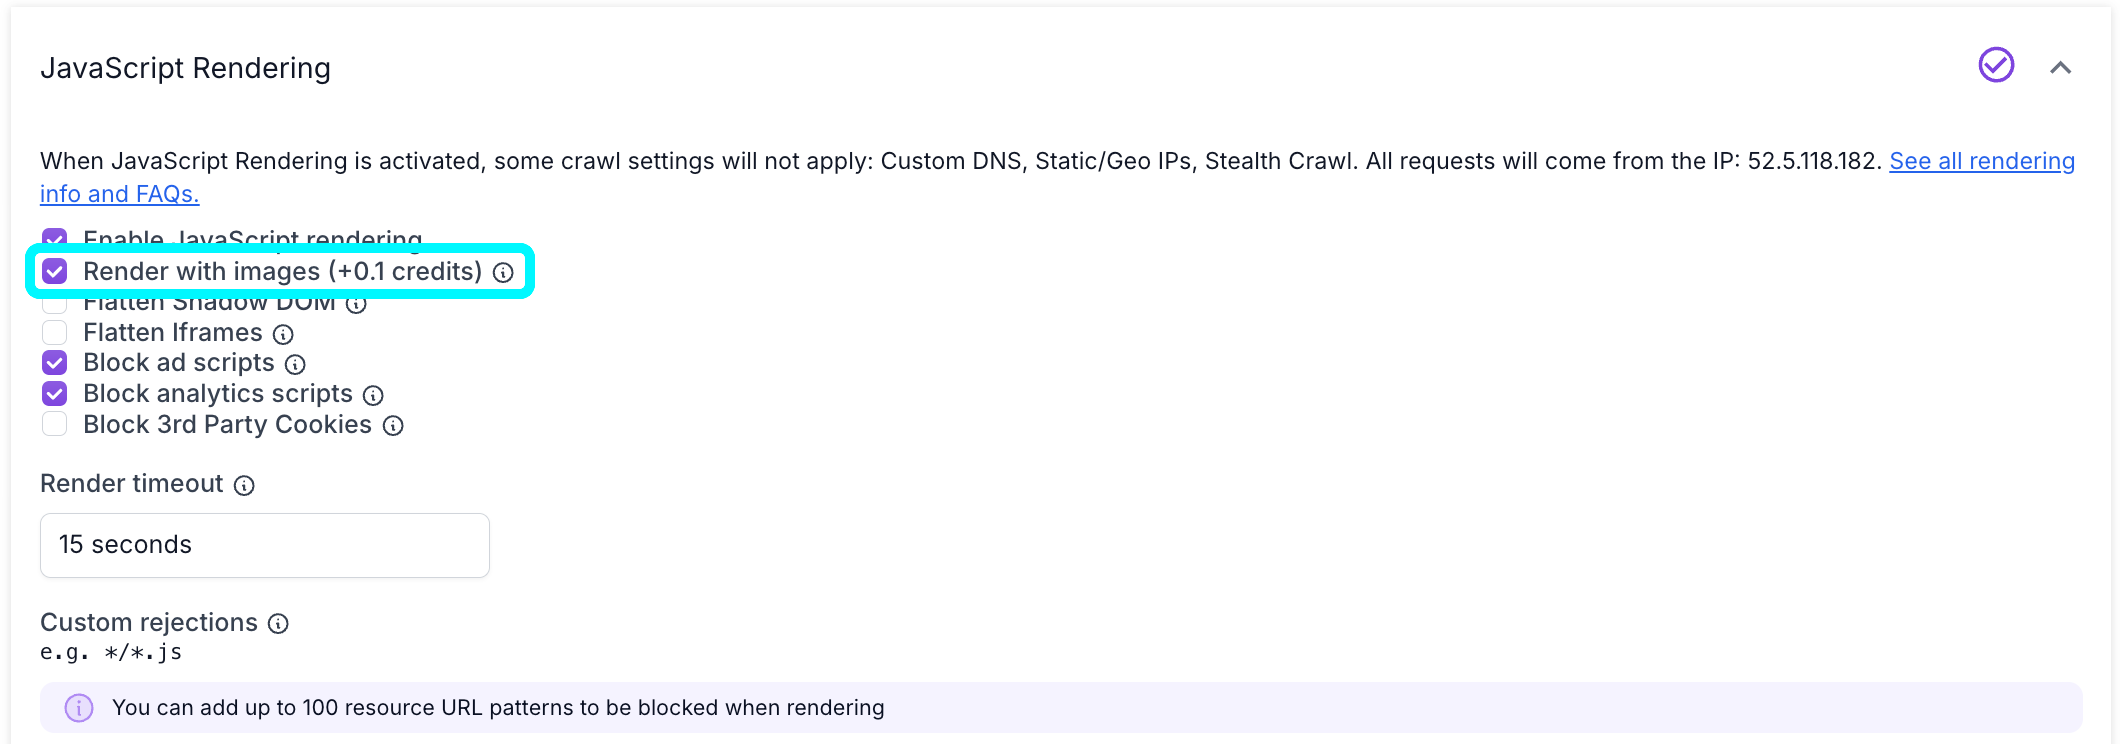Open the Render timeout selector showing 15 seconds
The width and height of the screenshot is (2120, 744).
(263, 544)
